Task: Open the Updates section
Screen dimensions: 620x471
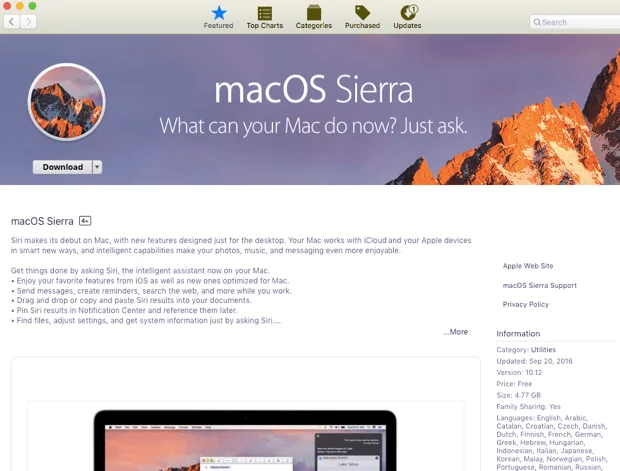Action: (407, 16)
